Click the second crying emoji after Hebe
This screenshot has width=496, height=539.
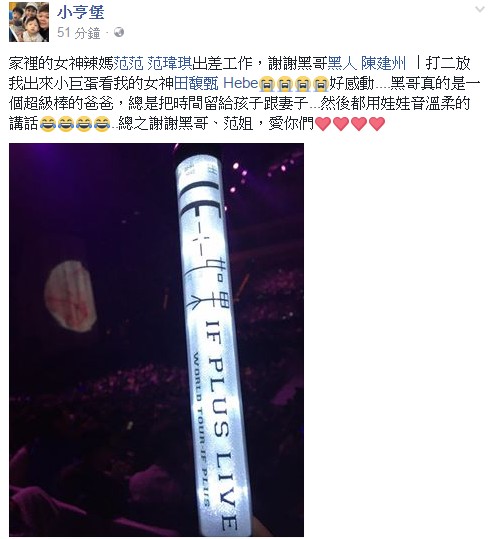(x=285, y=84)
